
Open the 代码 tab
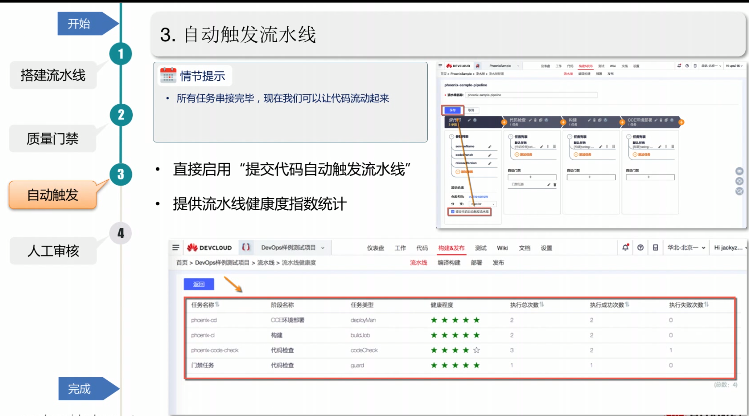[x=422, y=248]
